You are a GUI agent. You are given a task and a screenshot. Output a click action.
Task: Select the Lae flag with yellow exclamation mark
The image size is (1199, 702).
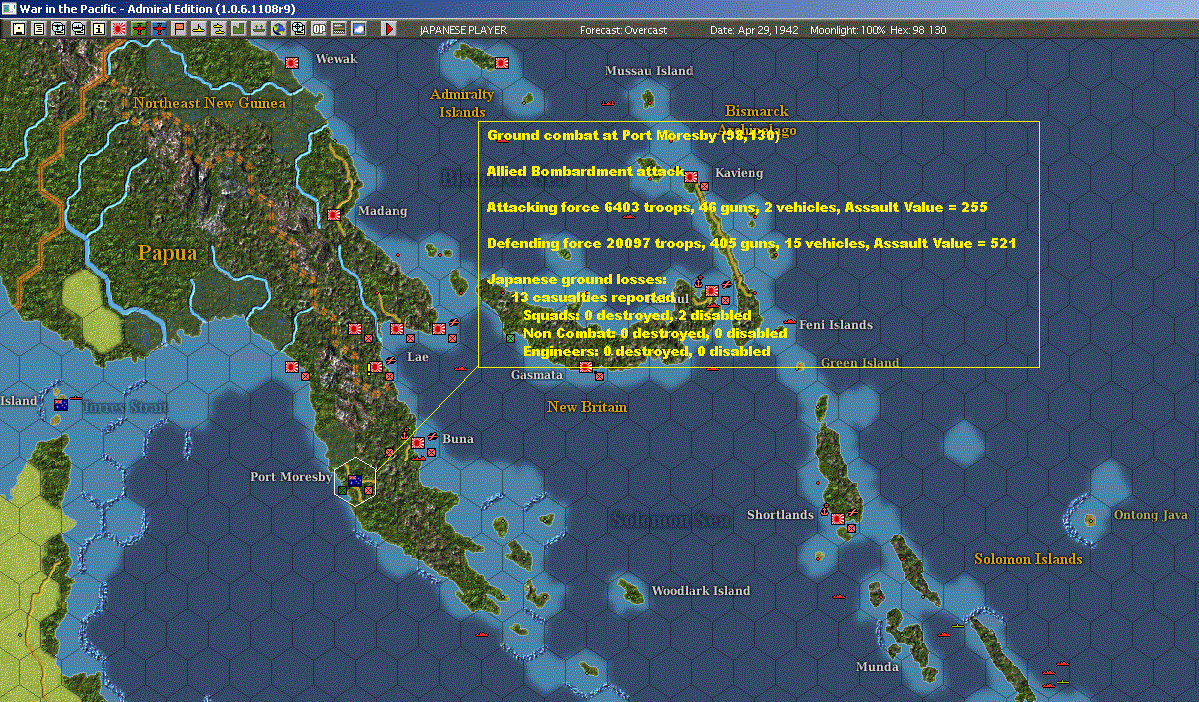pyautogui.click(x=375, y=367)
